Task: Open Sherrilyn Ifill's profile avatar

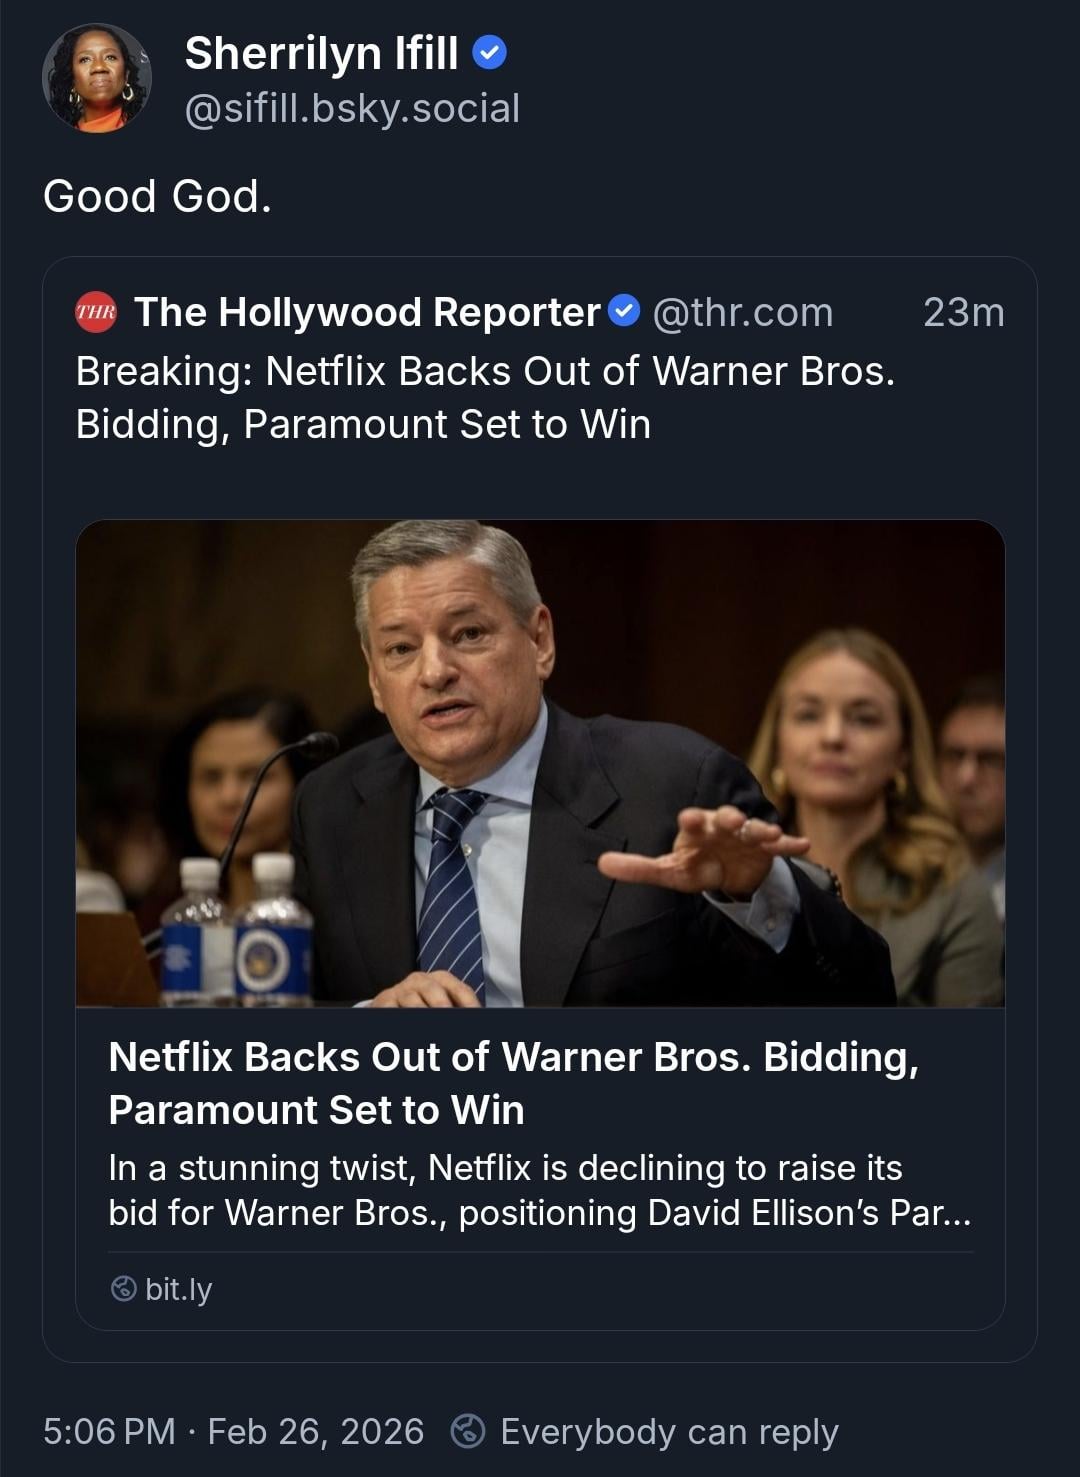Action: pos(97,78)
